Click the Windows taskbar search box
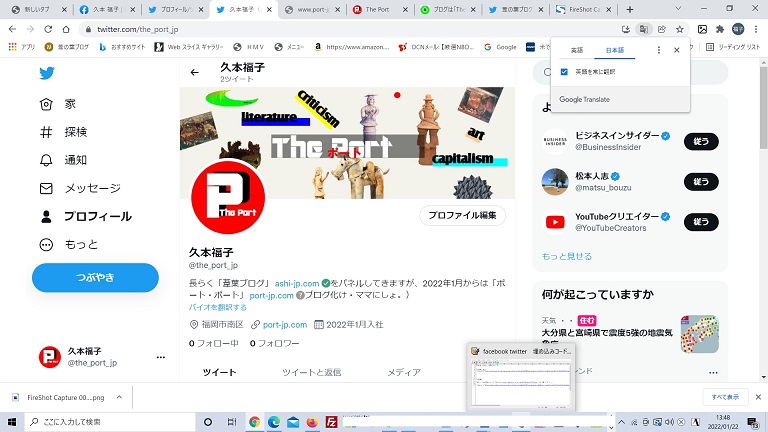Image resolution: width=768 pixels, height=432 pixels. pyautogui.click(x=110, y=422)
